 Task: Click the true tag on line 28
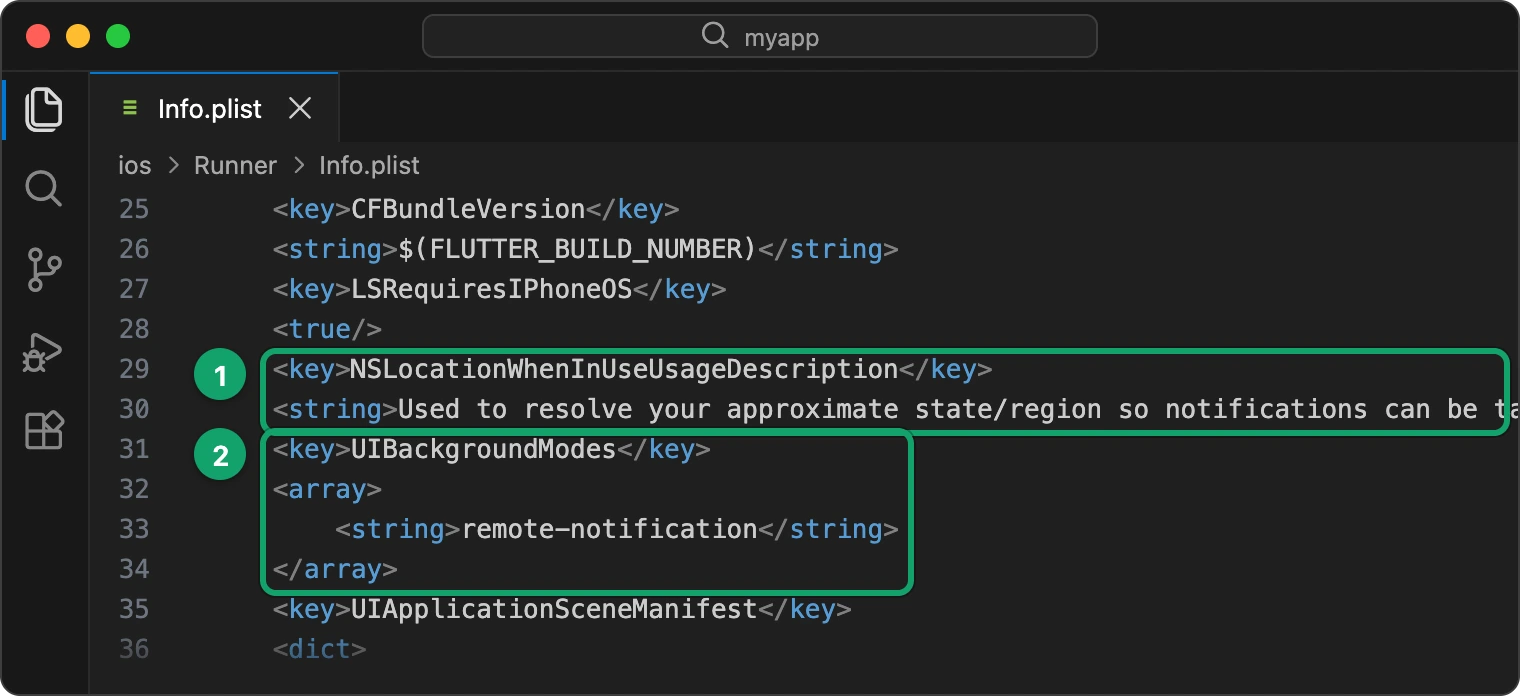328,329
